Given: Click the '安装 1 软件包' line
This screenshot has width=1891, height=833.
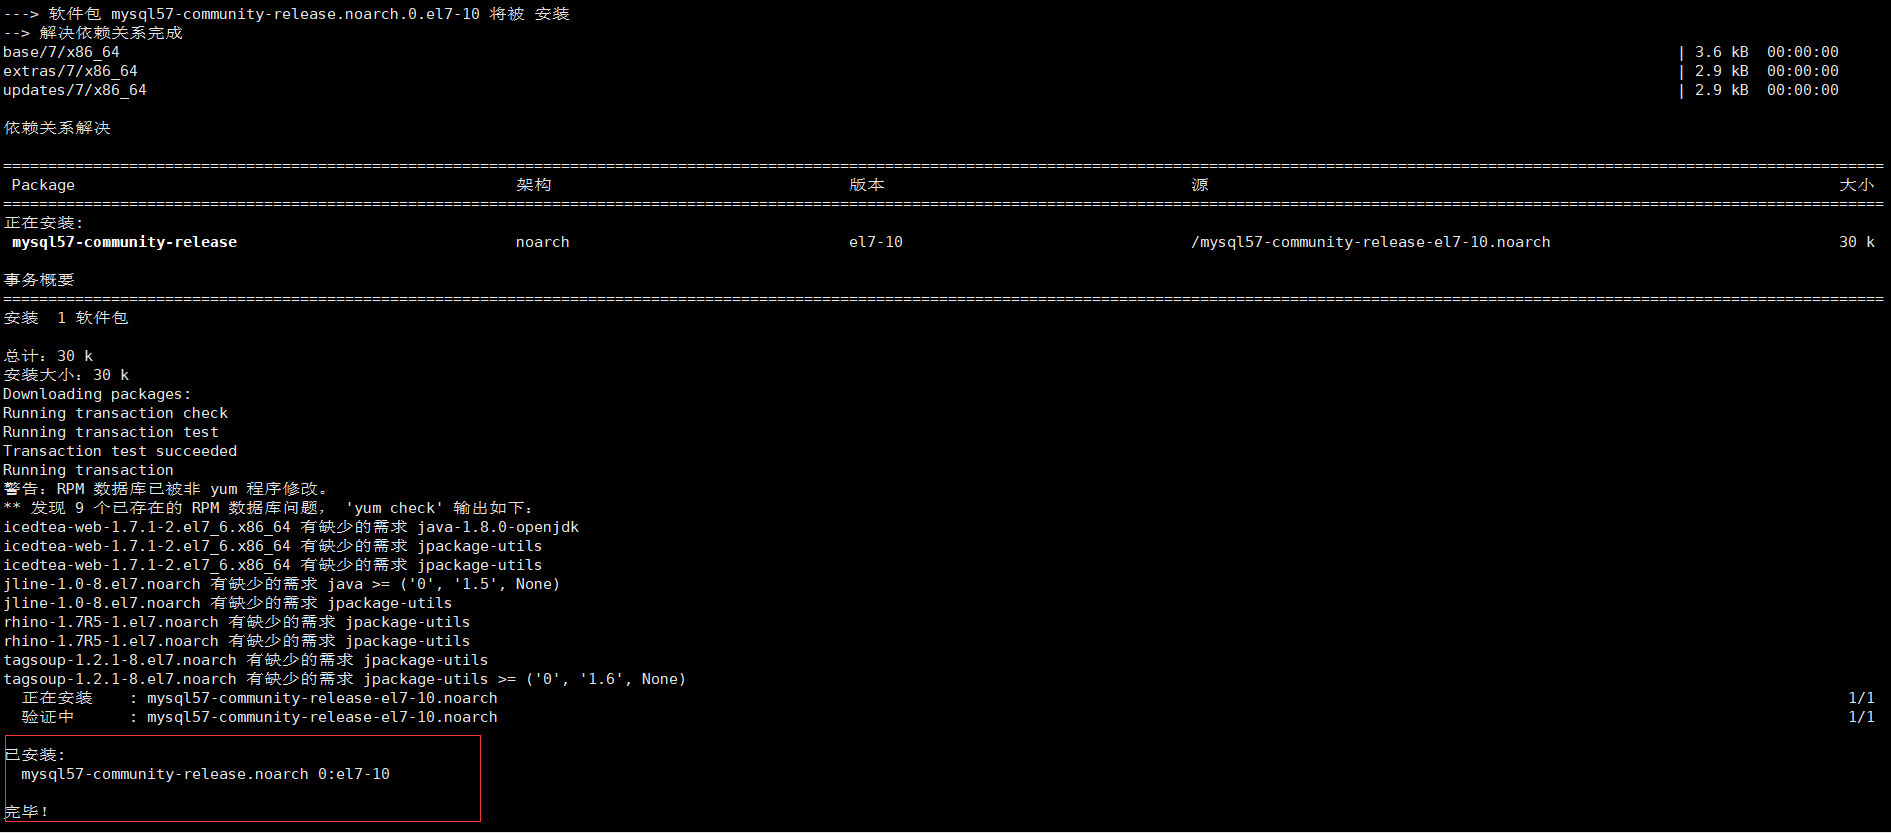Looking at the screenshot, I should click(x=66, y=318).
